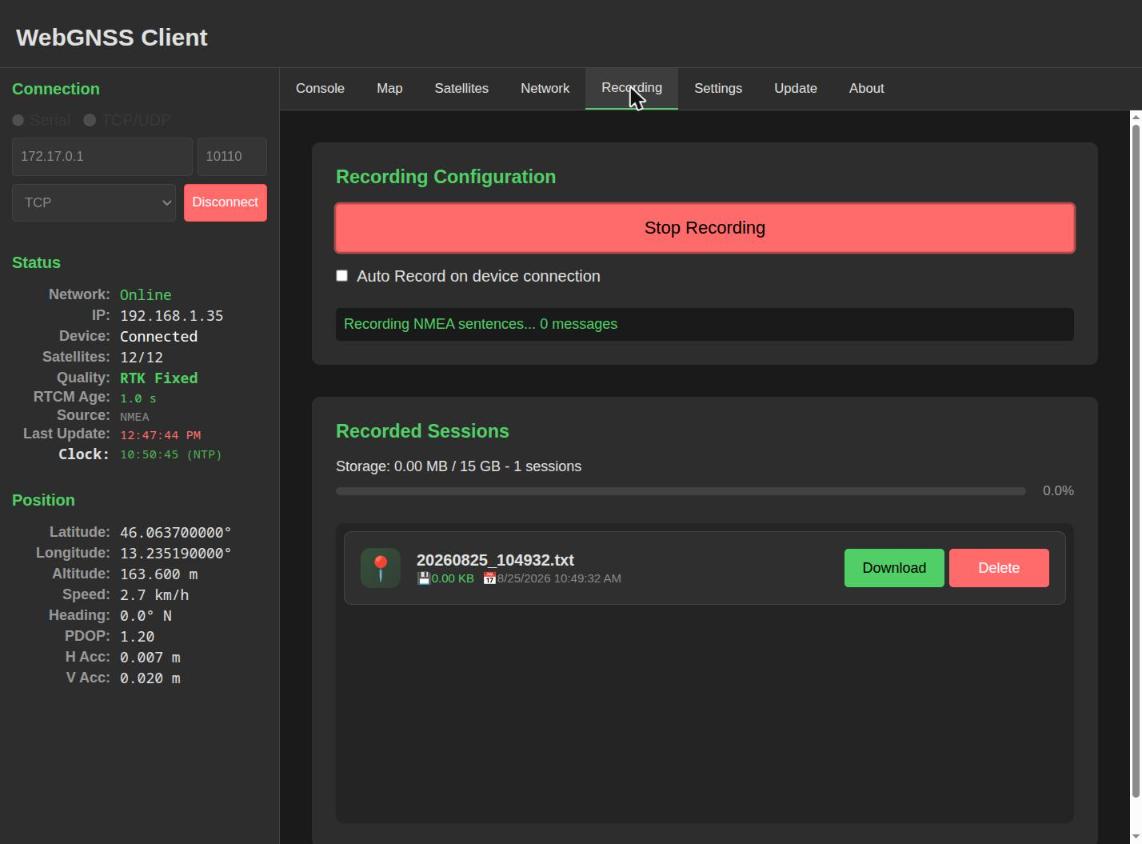Viewport: 1142px width, 844px height.
Task: Click the H Acc value 0.007 m
Action: 150,658
